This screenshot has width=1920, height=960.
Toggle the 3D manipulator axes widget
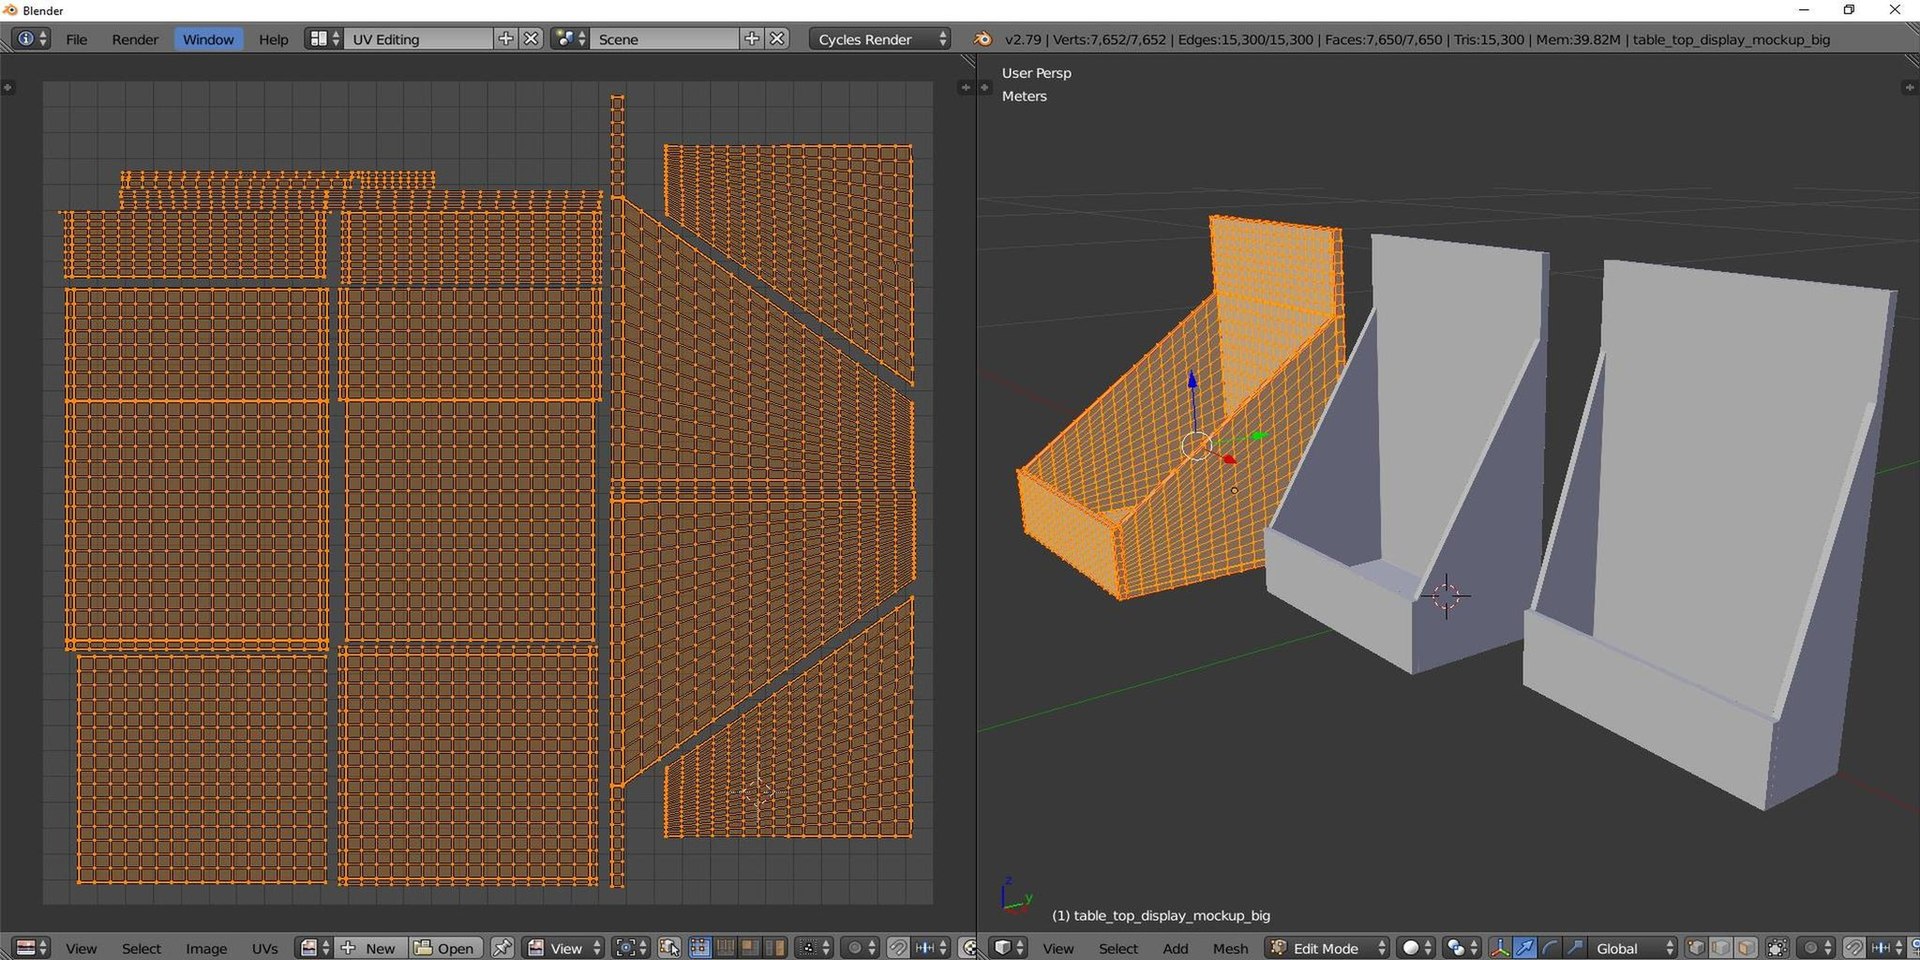tap(1499, 948)
